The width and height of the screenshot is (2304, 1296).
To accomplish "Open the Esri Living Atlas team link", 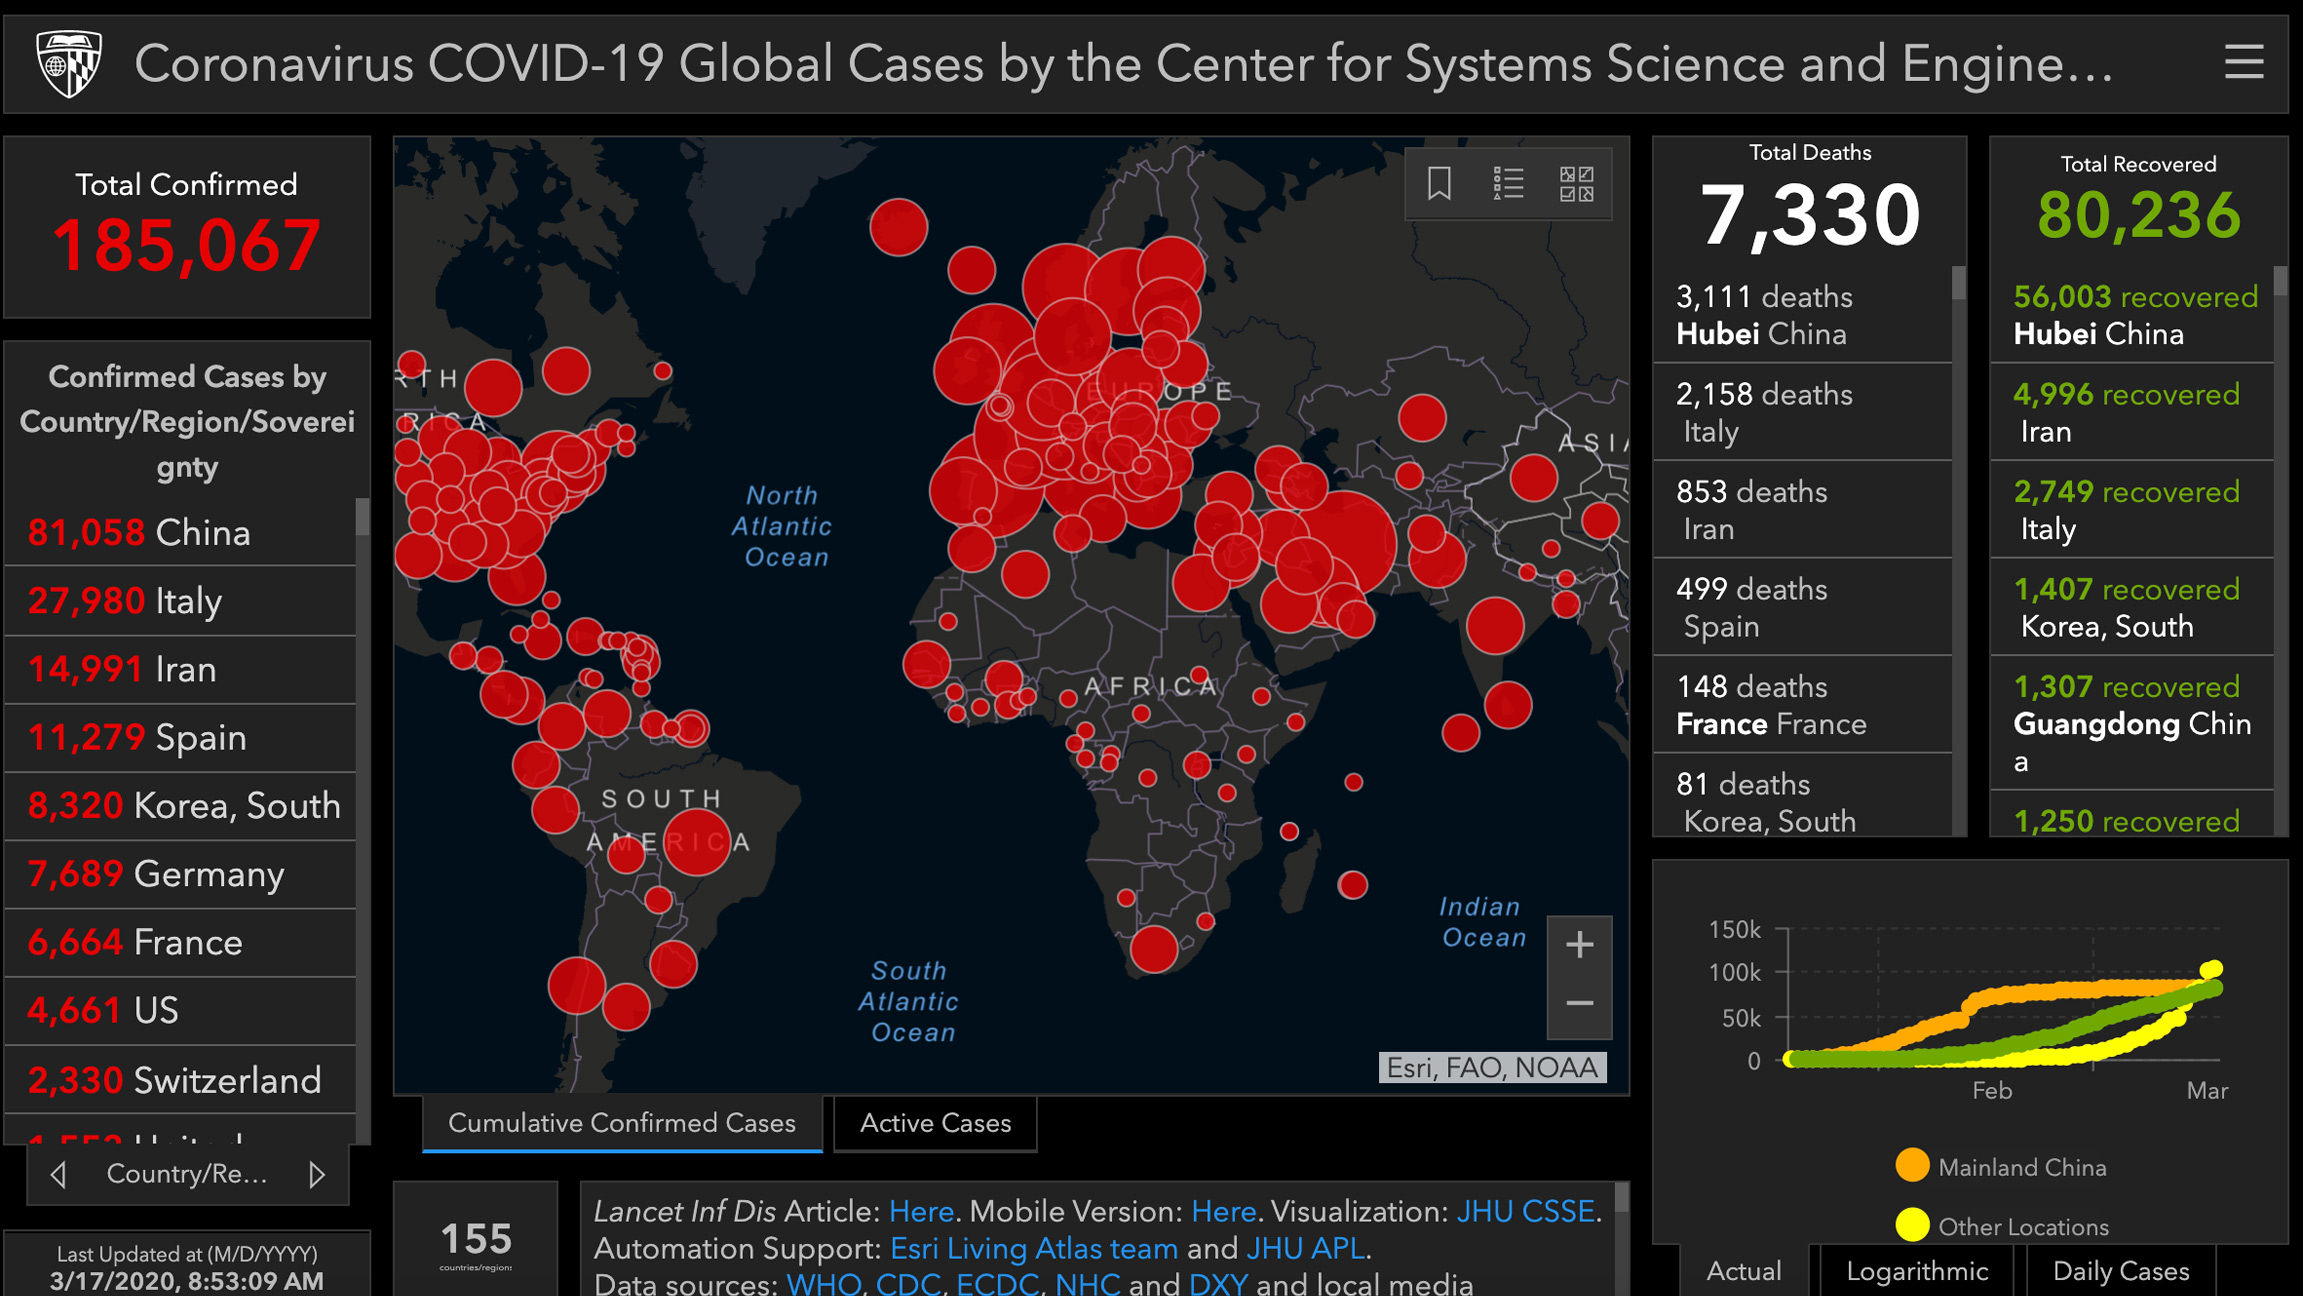I will pyautogui.click(x=1034, y=1248).
